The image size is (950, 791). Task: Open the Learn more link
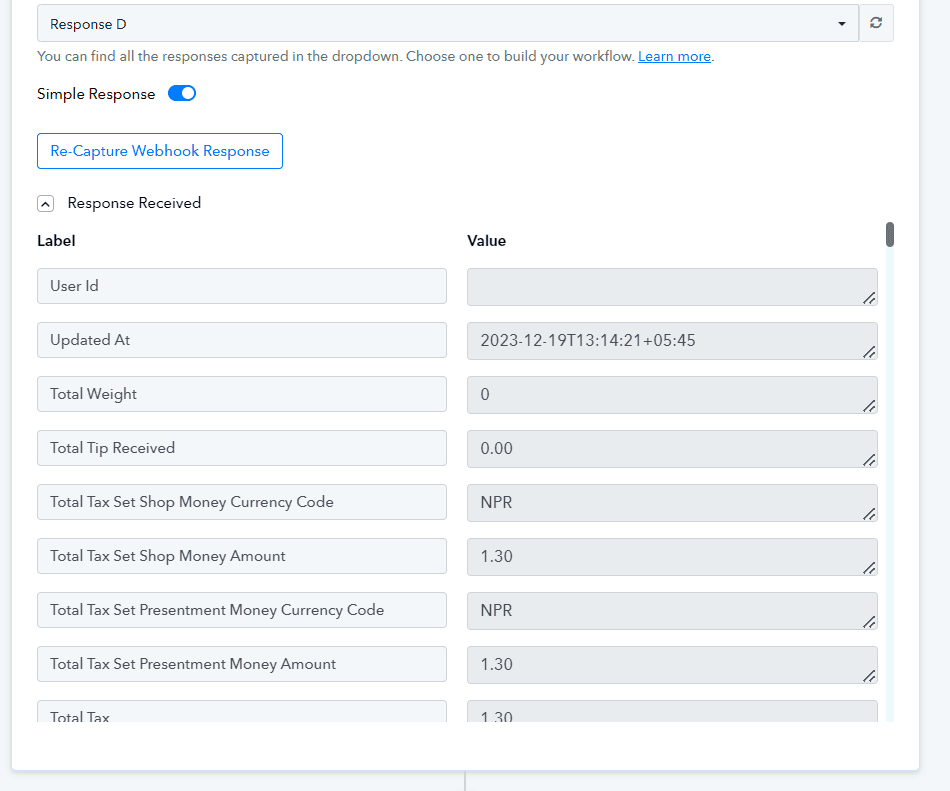[674, 56]
